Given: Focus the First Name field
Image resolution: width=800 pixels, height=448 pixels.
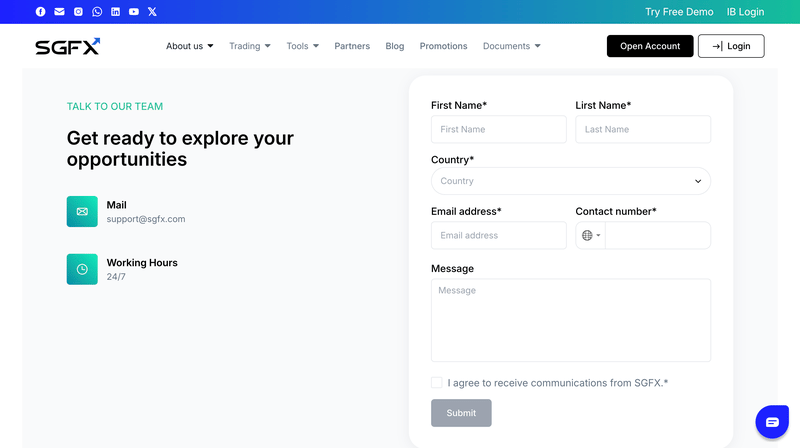Looking at the screenshot, I should point(498,129).
